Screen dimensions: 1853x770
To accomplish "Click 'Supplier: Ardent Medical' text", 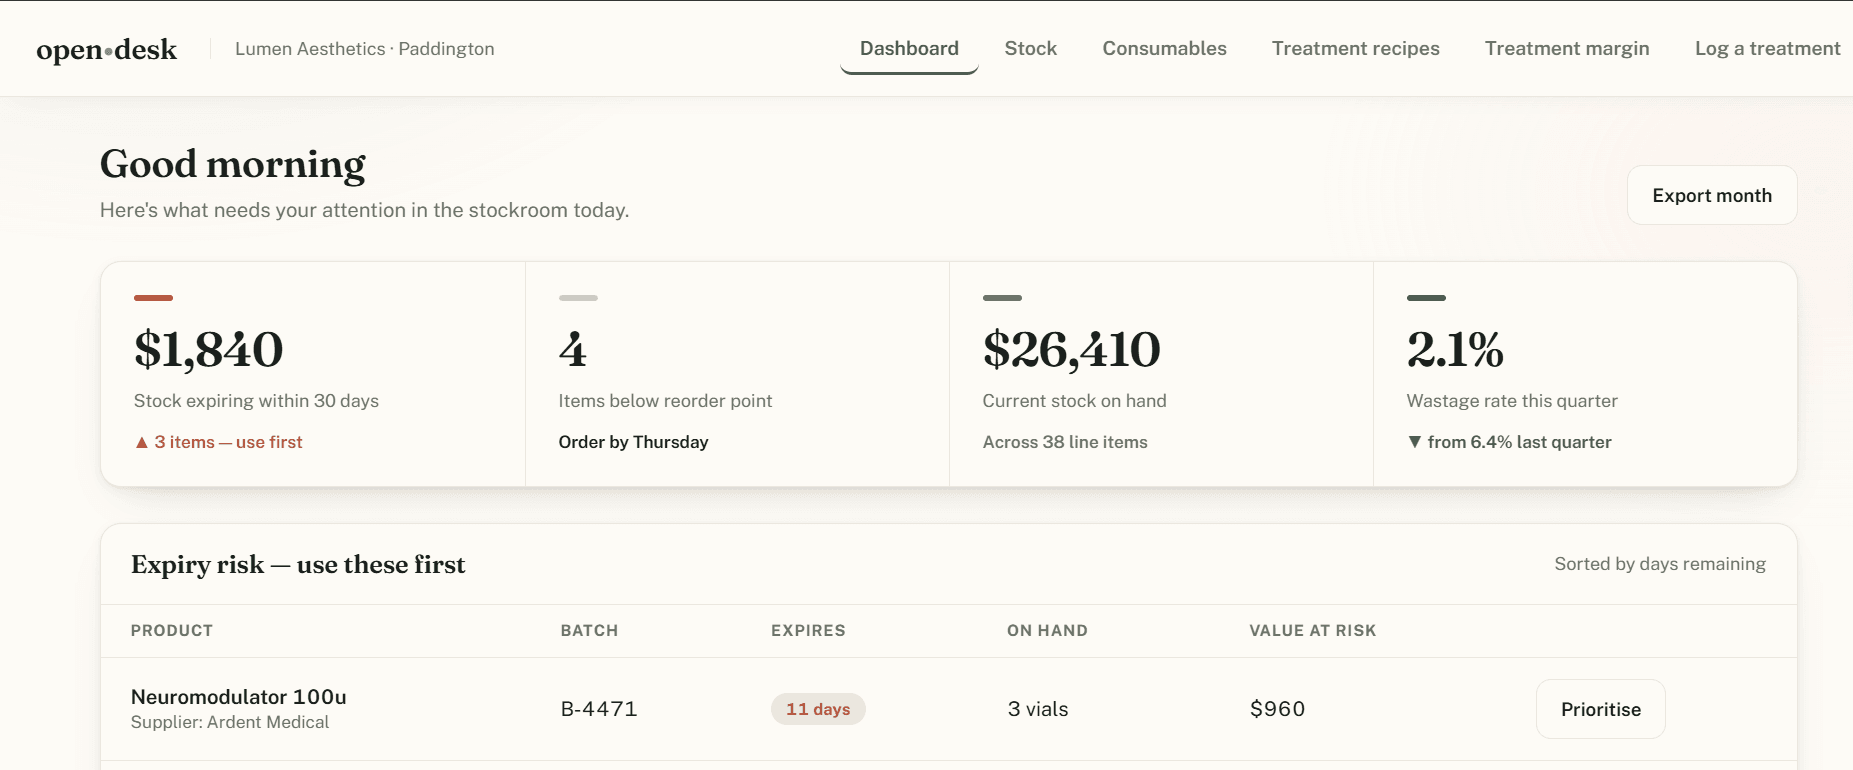I will pyautogui.click(x=230, y=722).
